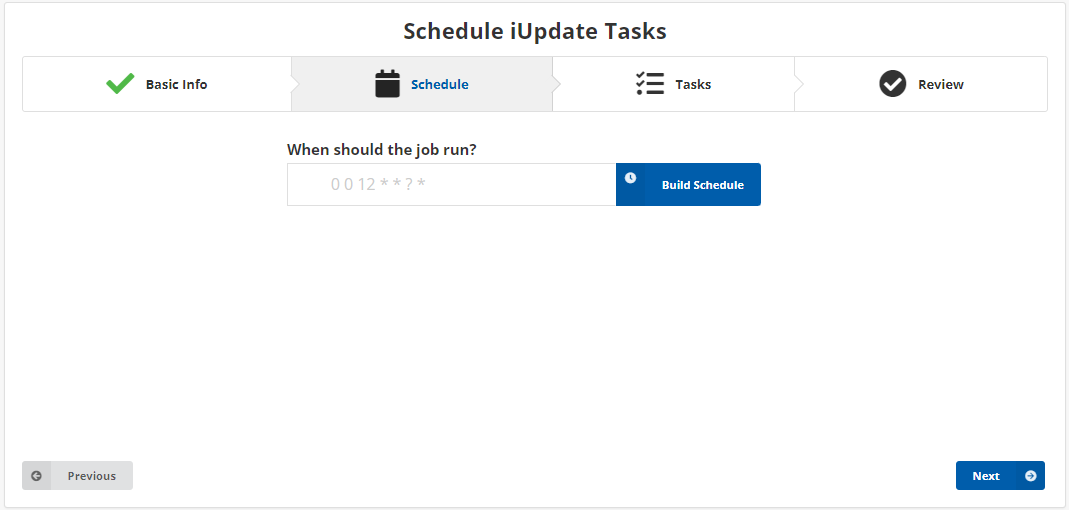This screenshot has width=1069, height=510.
Task: Click the right arrow icon on Next
Action: 1031,476
